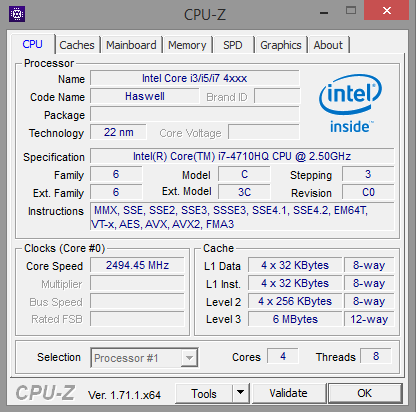Screen dimensions: 416x412
Task: Click the Level 3 cache size field
Action: [x=295, y=319]
